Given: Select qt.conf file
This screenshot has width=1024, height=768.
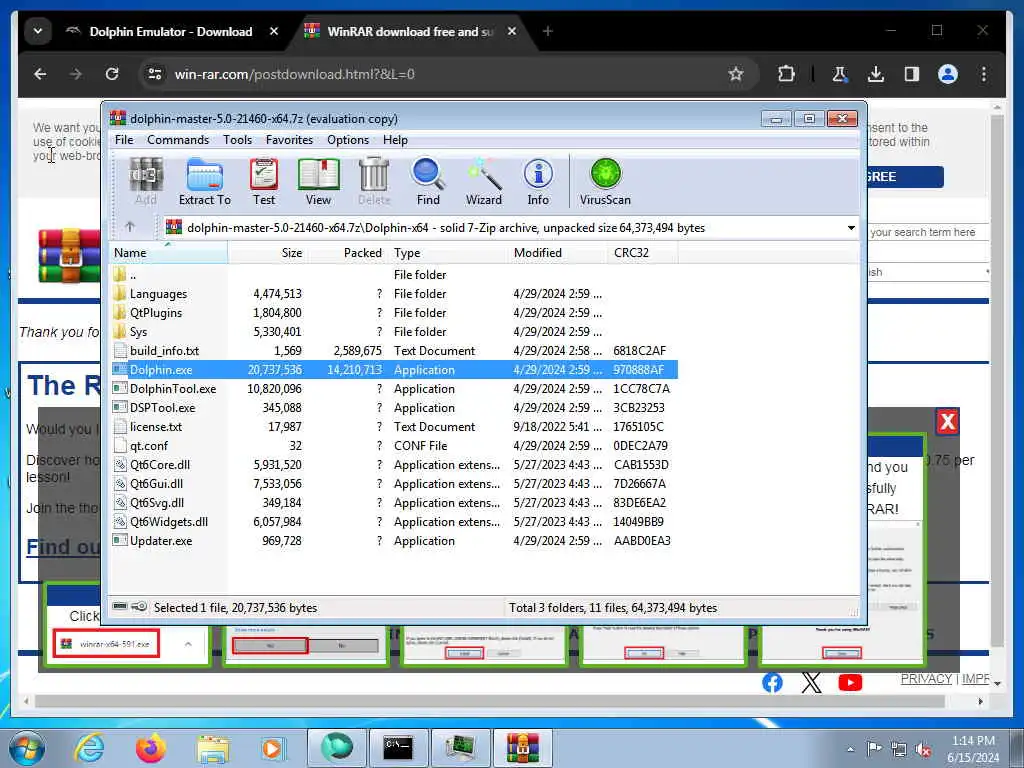Looking at the screenshot, I should (x=394, y=445).
